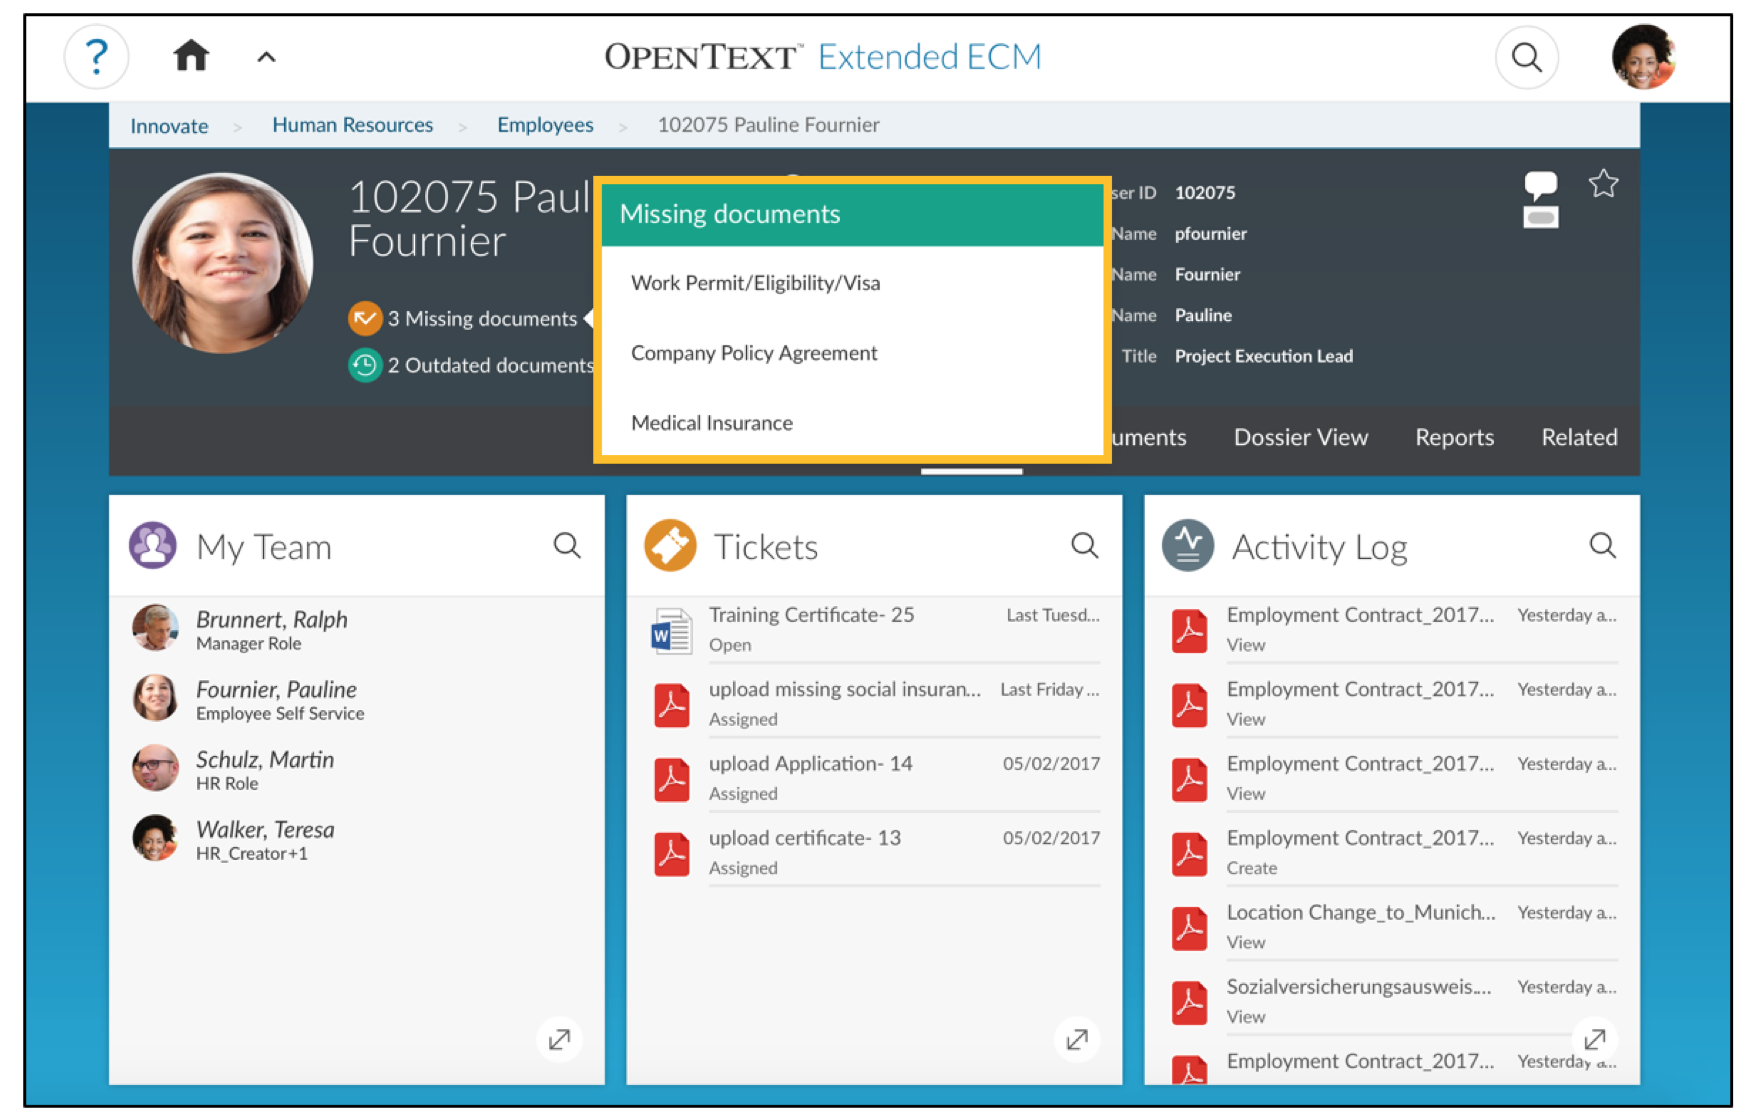Click Martin Schulz's avatar photo
The height and width of the screenshot is (1120, 1752).
click(155, 767)
